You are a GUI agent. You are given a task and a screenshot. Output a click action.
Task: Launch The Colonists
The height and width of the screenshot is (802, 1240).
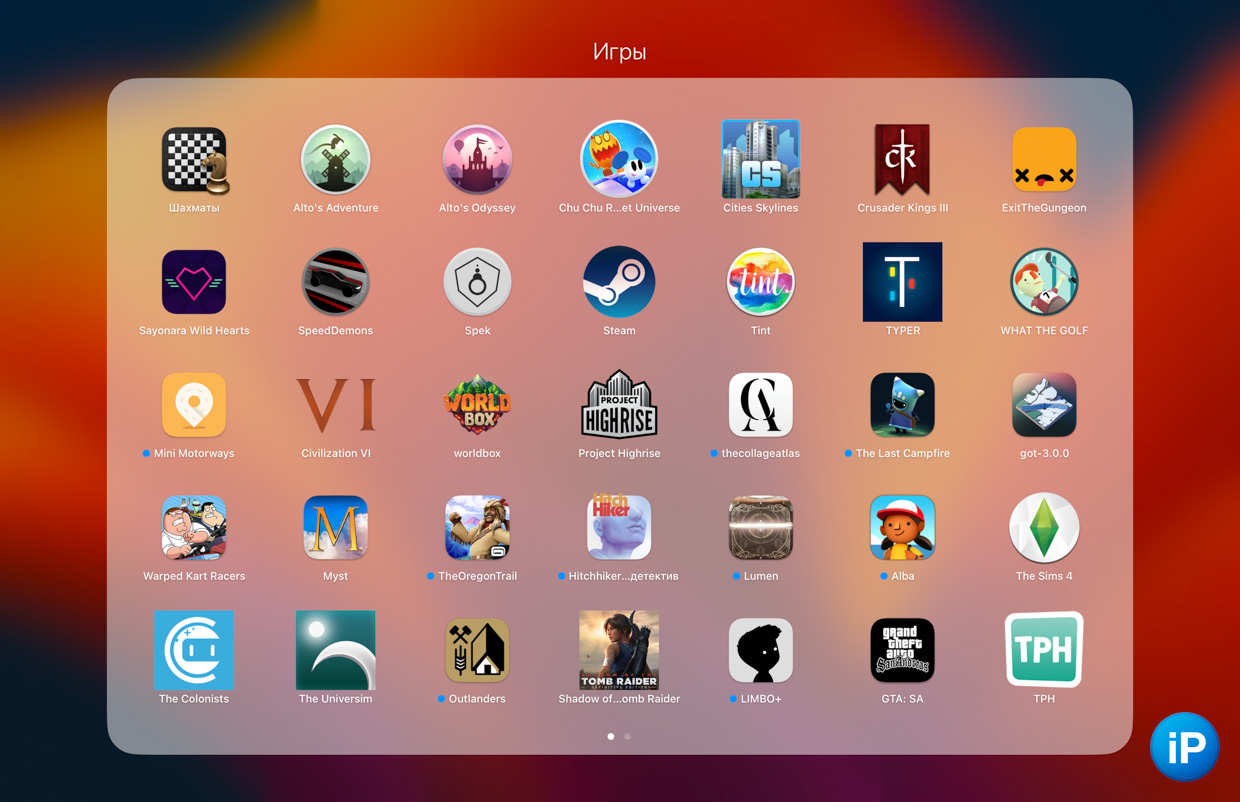194,650
